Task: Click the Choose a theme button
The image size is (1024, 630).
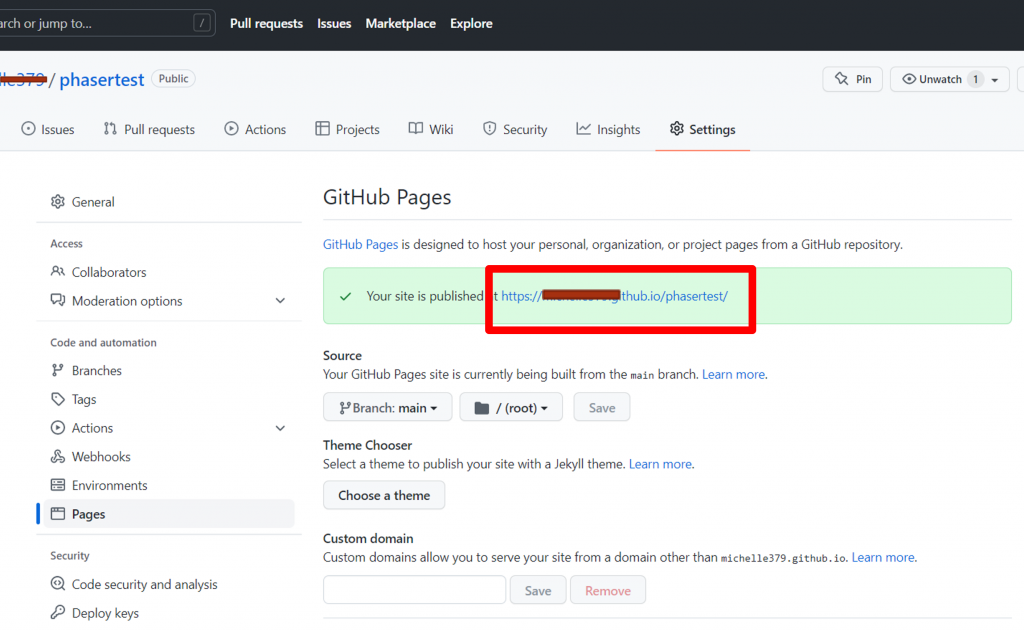Action: tap(384, 496)
